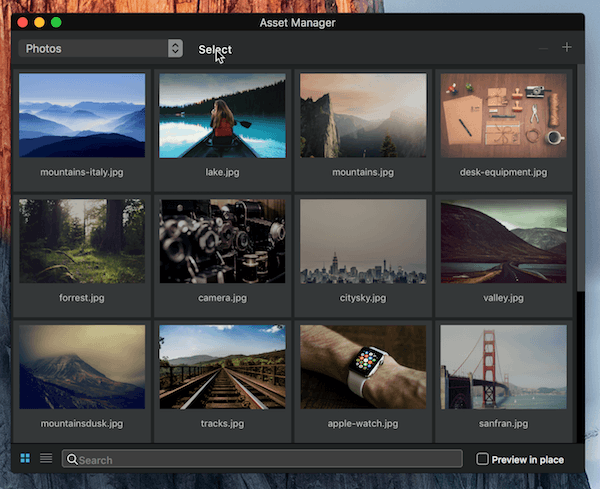The height and width of the screenshot is (489, 600).
Task: Click the search magnifier icon
Action: [x=72, y=459]
